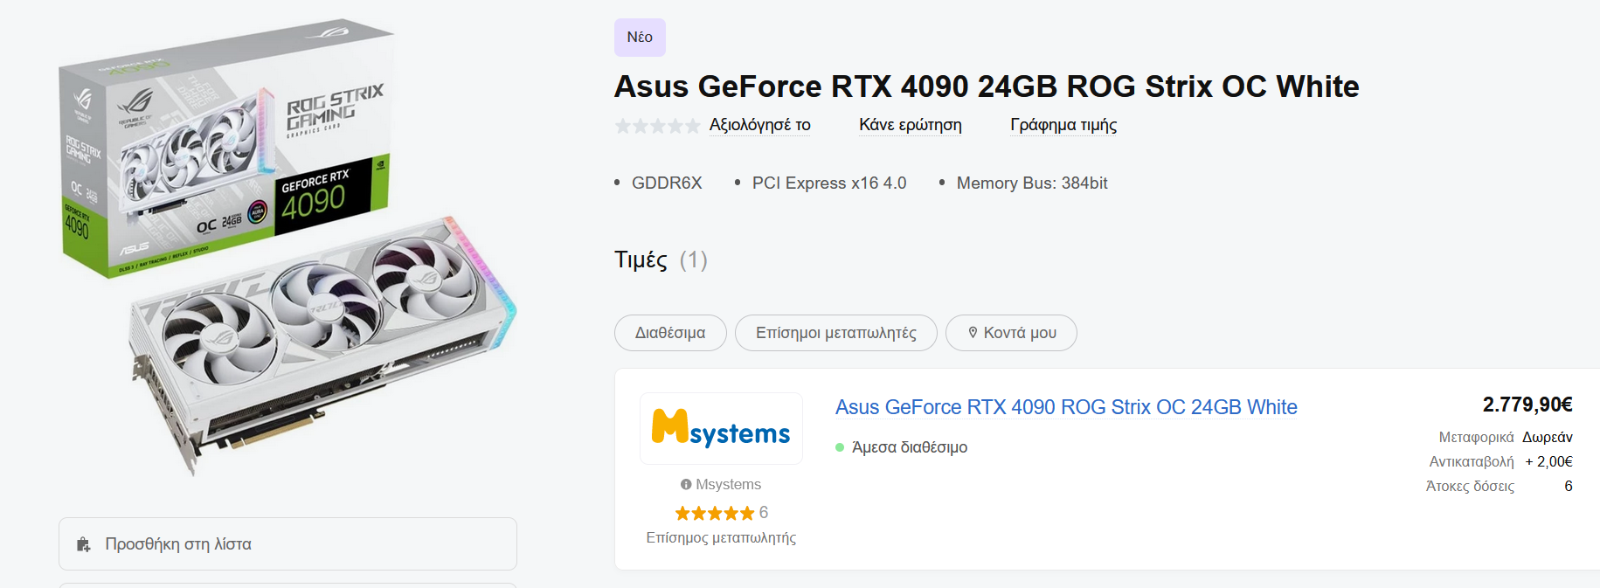Click 'GDDR6X' spec text
The width and height of the screenshot is (1600, 588).
[667, 183]
